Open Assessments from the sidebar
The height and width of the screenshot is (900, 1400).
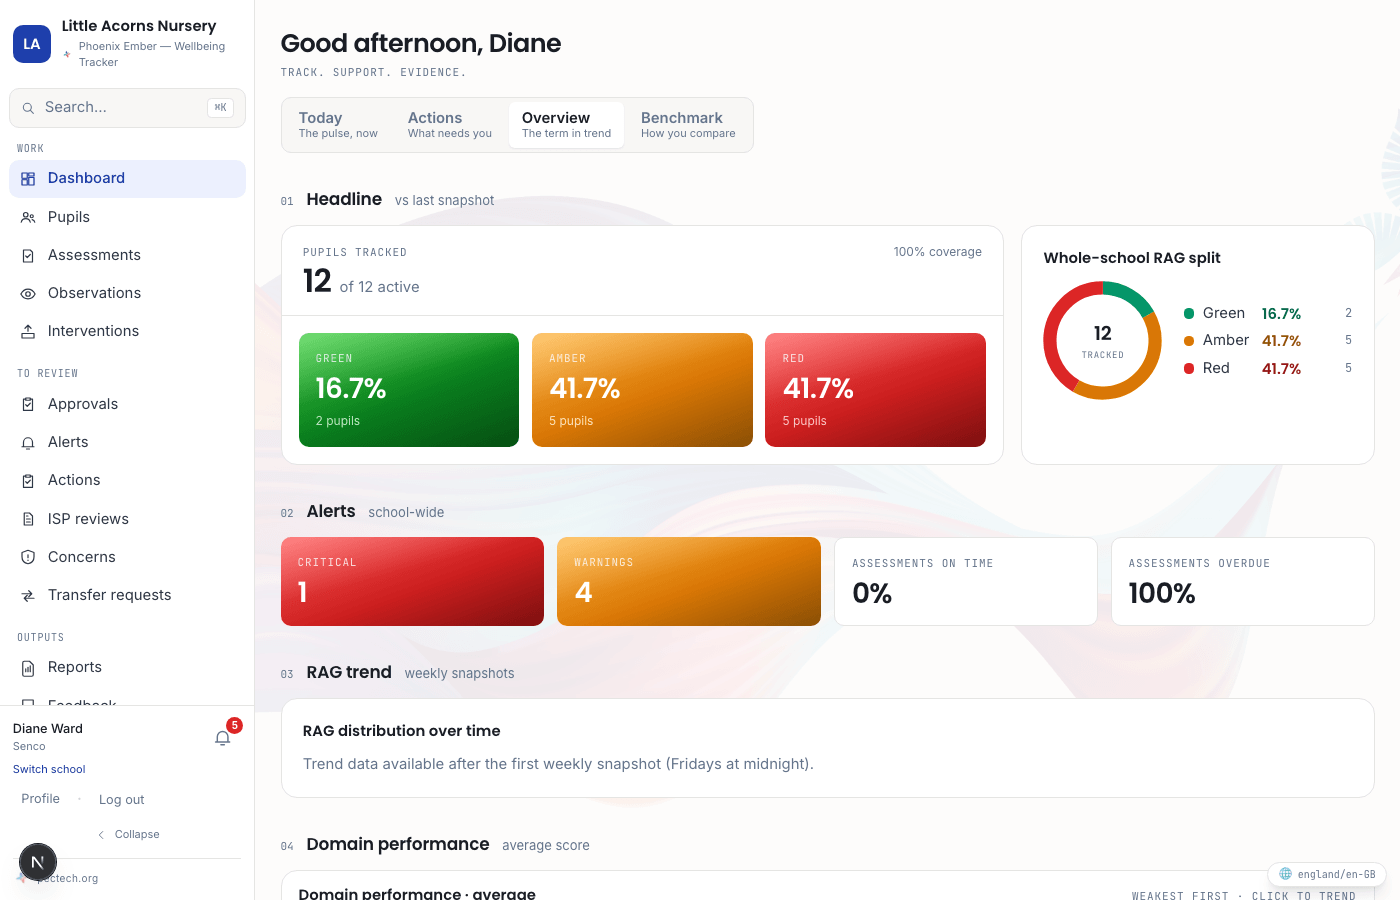click(x=127, y=255)
